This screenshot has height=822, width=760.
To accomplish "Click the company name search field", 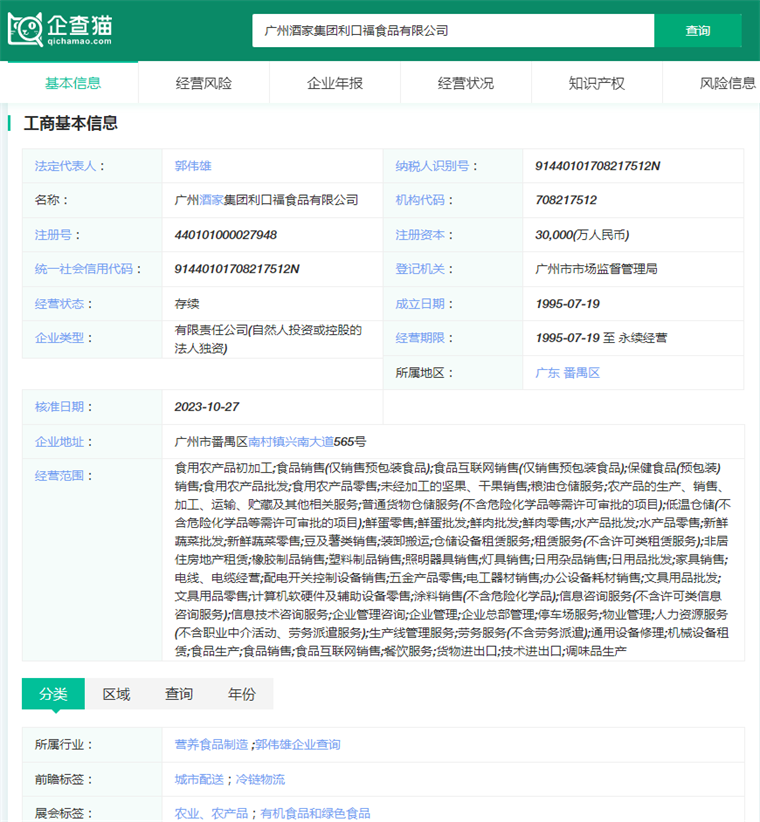I will click(453, 30).
